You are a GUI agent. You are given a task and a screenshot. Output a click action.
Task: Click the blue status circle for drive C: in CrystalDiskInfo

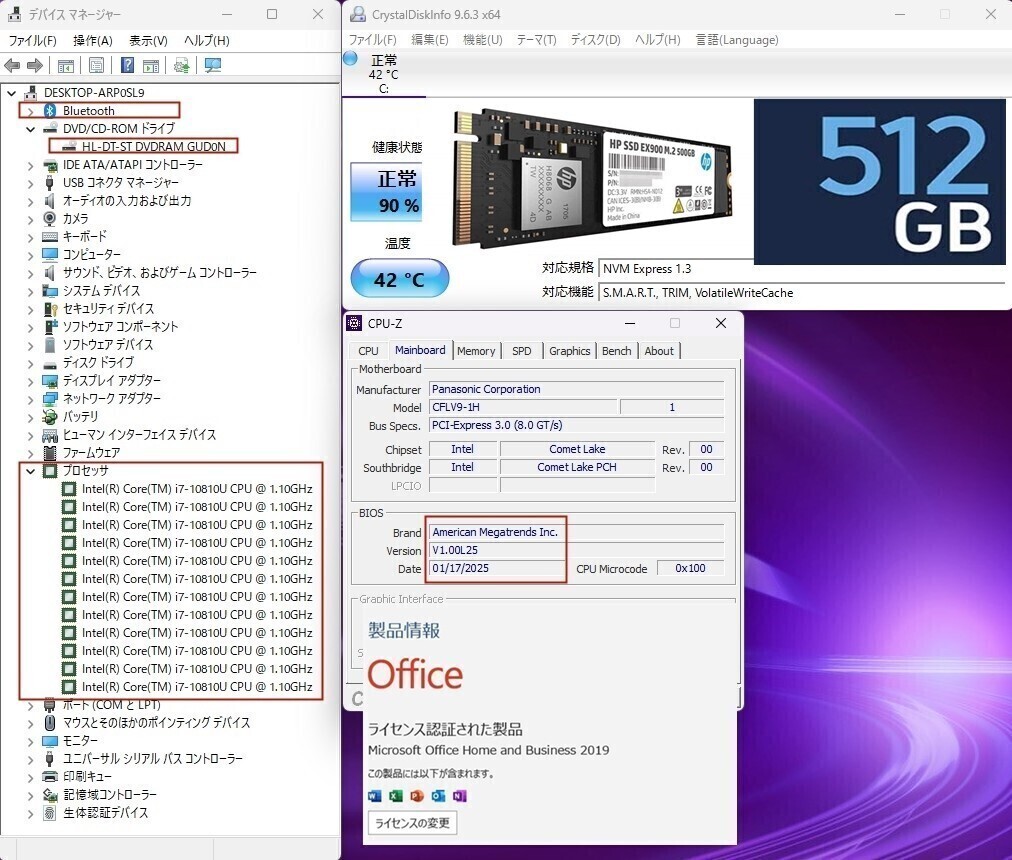[350, 59]
